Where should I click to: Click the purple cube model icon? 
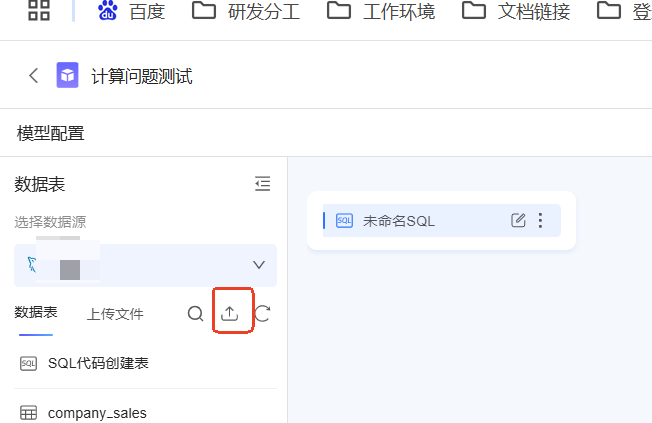click(67, 75)
